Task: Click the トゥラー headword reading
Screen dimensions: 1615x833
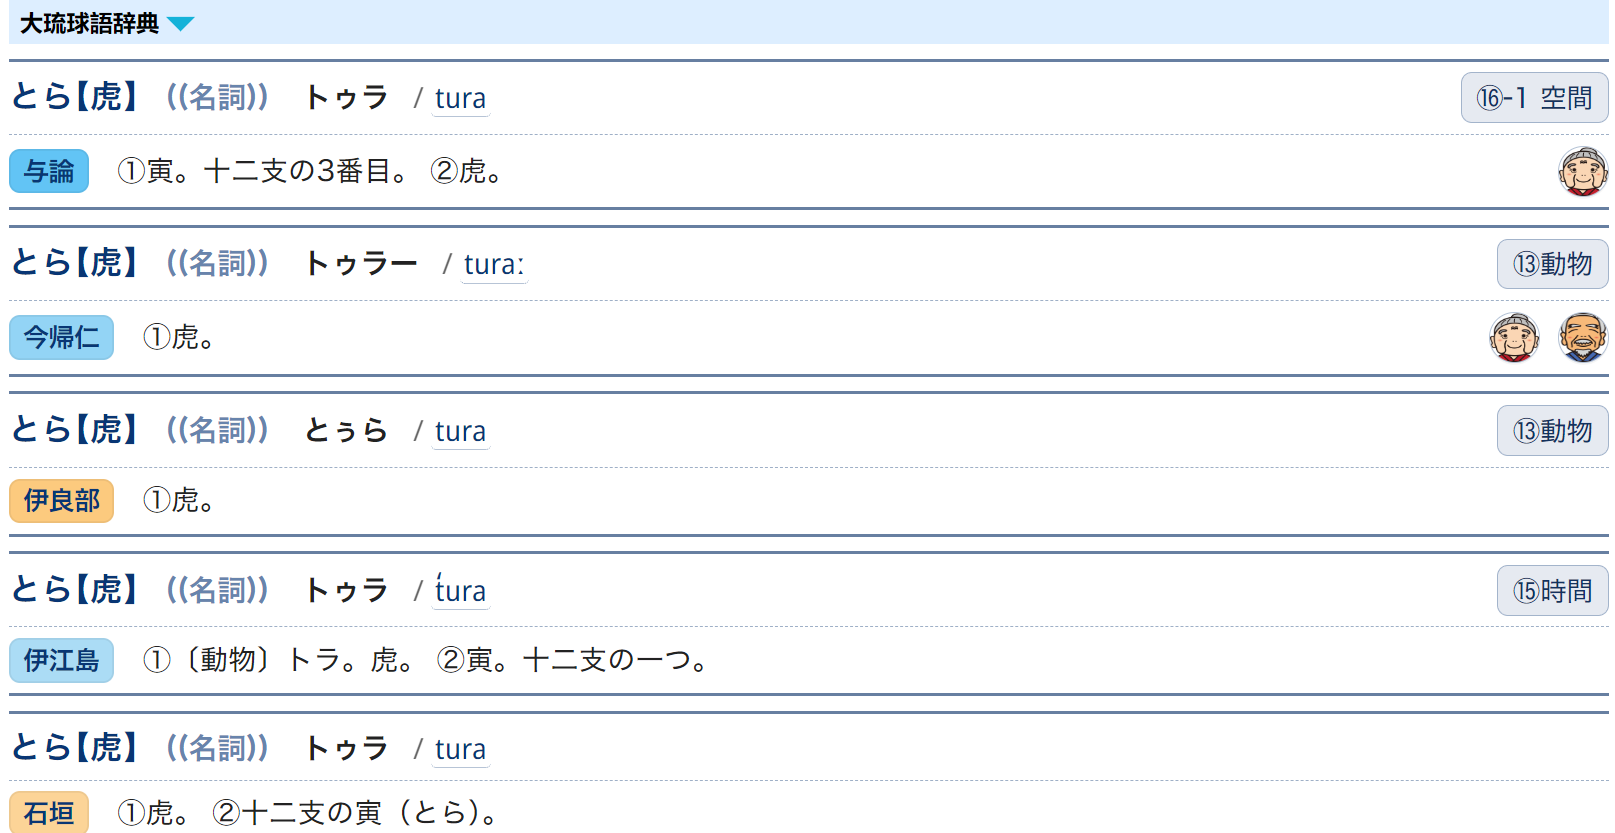Action: click(x=360, y=264)
